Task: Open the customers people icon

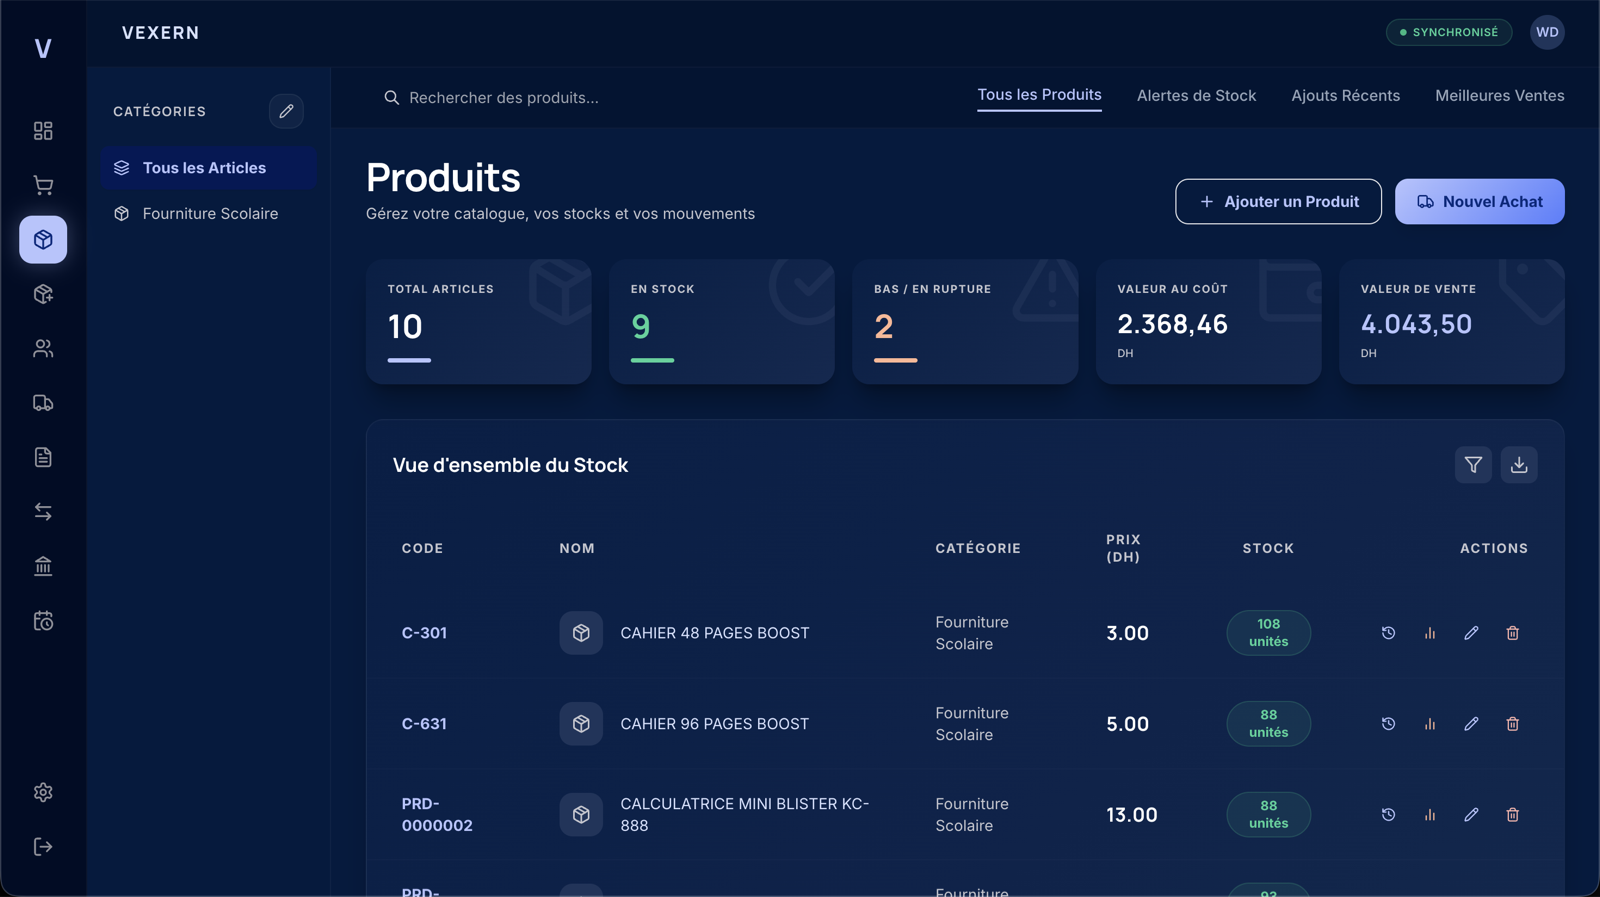Action: pos(43,348)
